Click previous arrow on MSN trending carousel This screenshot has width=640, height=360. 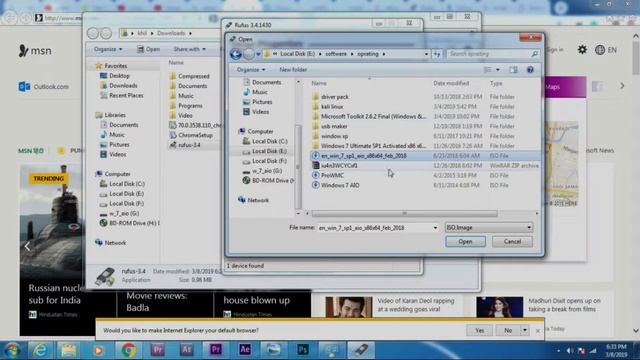[27, 246]
